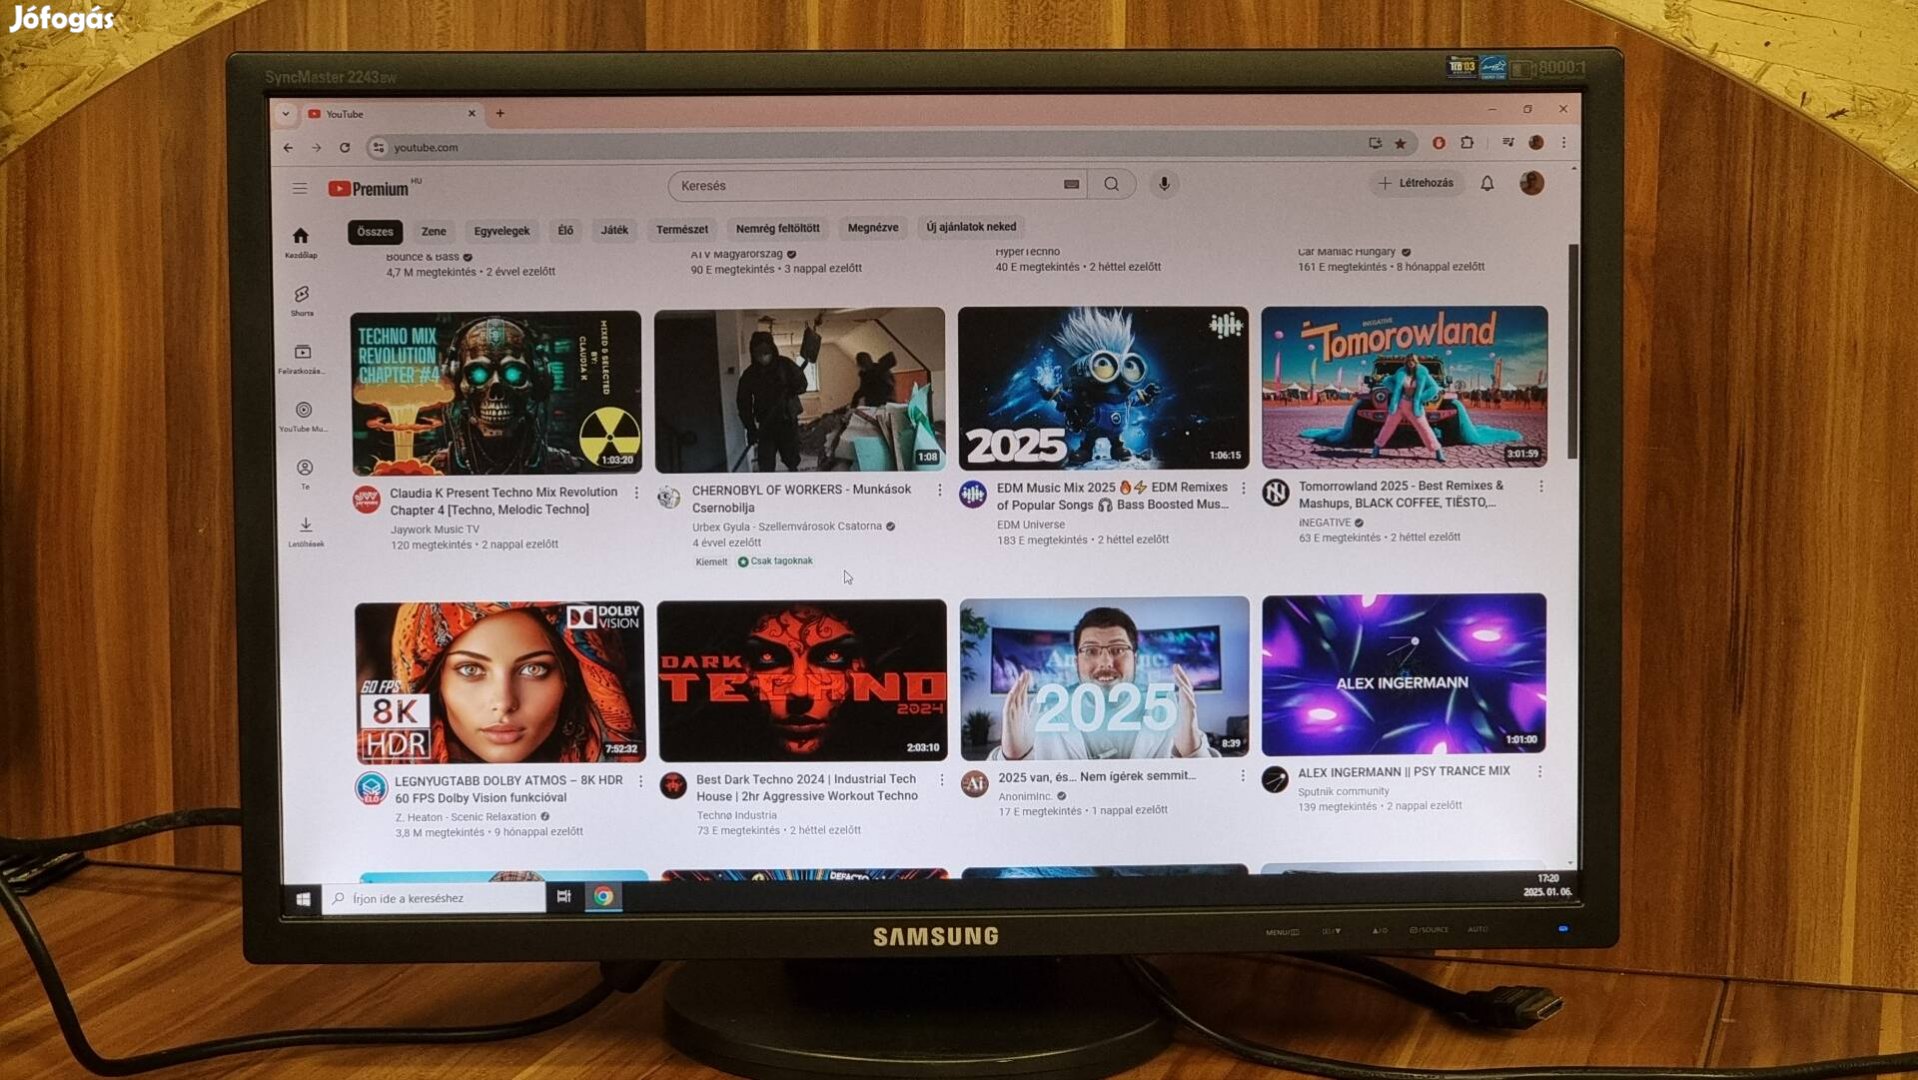Open the iNEGATIVE channel link
The height and width of the screenshot is (1080, 1918).
click(x=1324, y=522)
